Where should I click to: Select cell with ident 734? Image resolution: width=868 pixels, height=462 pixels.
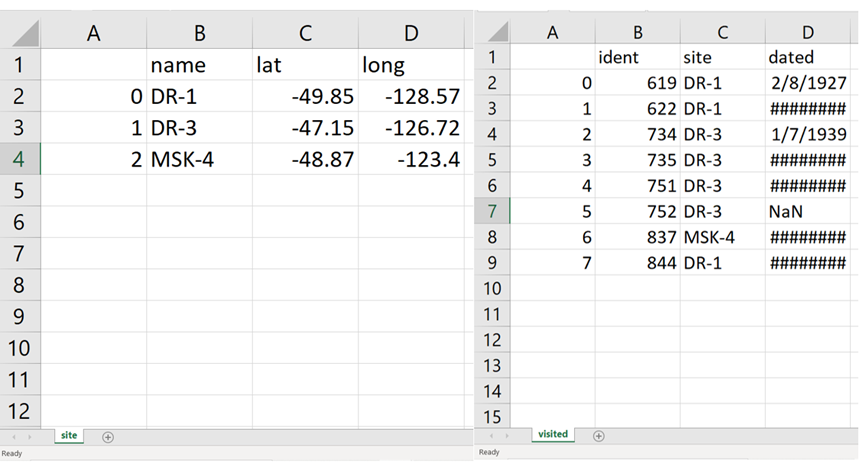click(x=638, y=134)
